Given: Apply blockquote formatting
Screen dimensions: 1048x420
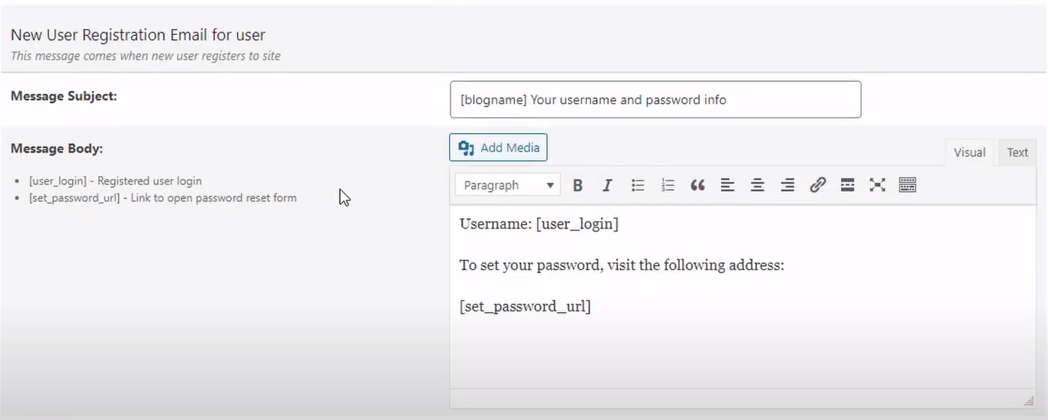Looking at the screenshot, I should [698, 185].
